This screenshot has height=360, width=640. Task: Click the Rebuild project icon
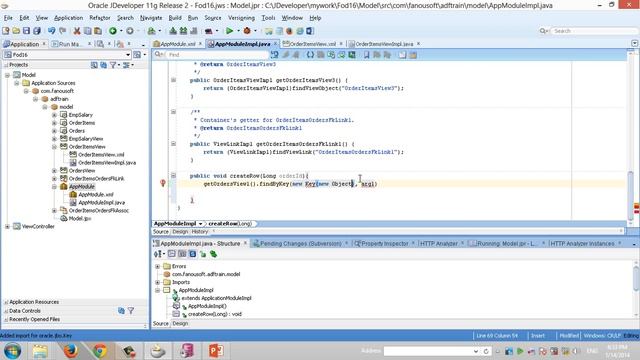(183, 31)
